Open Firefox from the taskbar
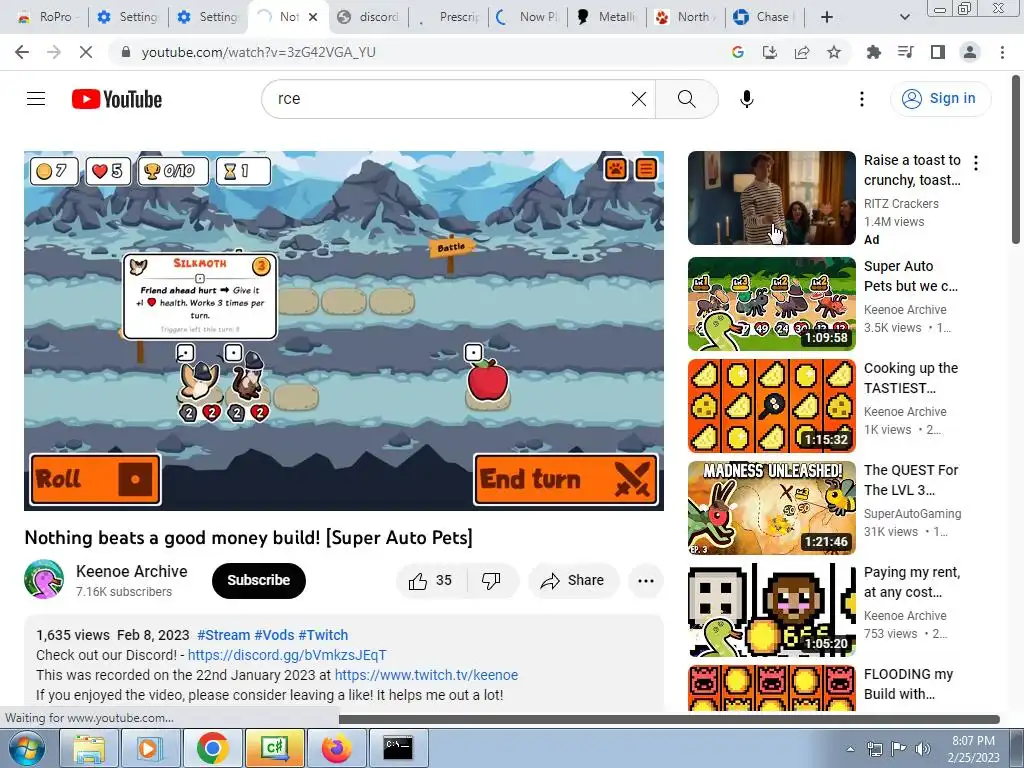The image size is (1024, 768). [x=336, y=748]
